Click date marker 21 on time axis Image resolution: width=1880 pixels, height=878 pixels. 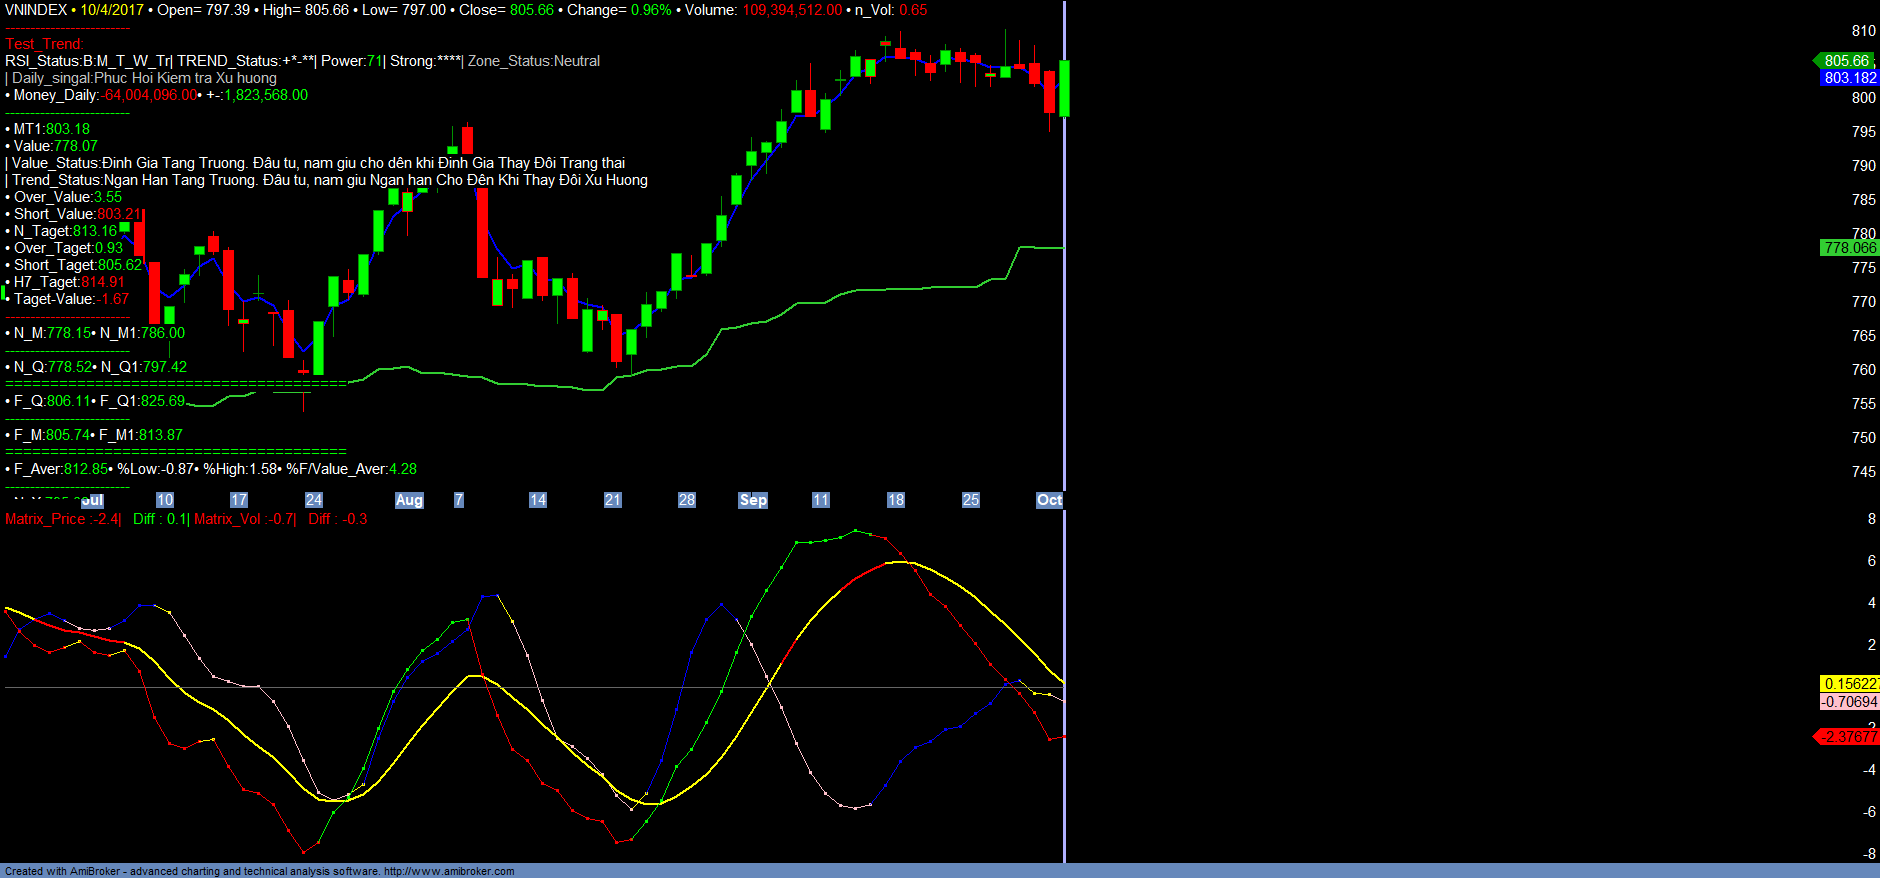[613, 500]
